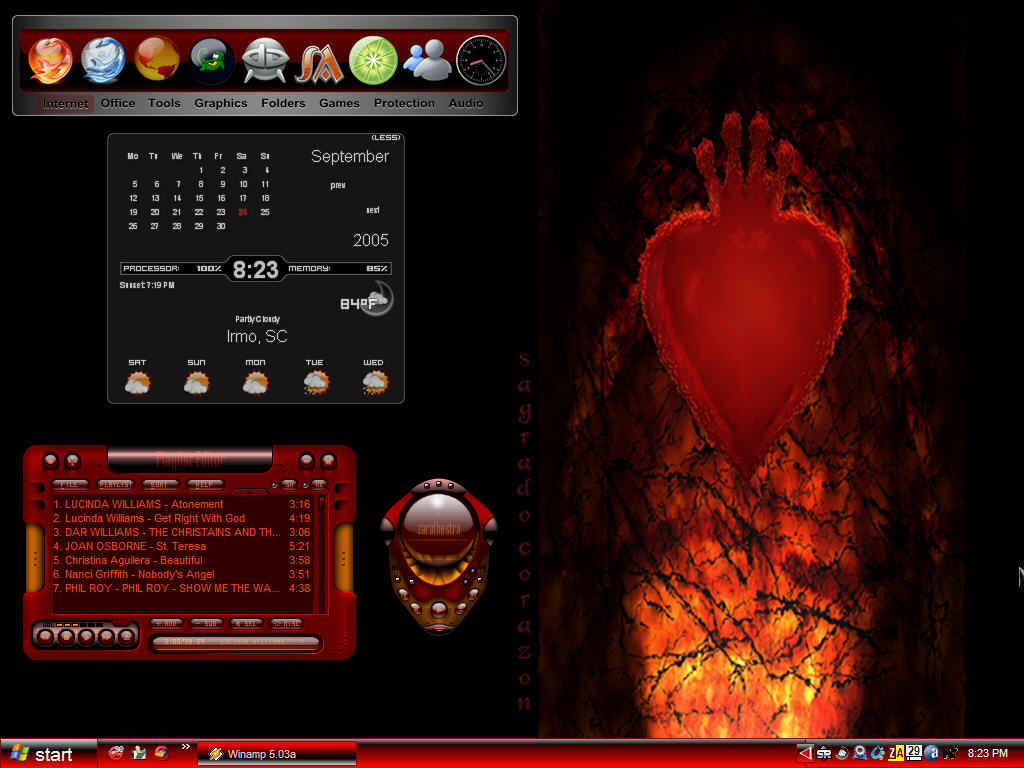Open the analog clock dock icon
Image resolution: width=1024 pixels, height=768 pixels.
[481, 61]
